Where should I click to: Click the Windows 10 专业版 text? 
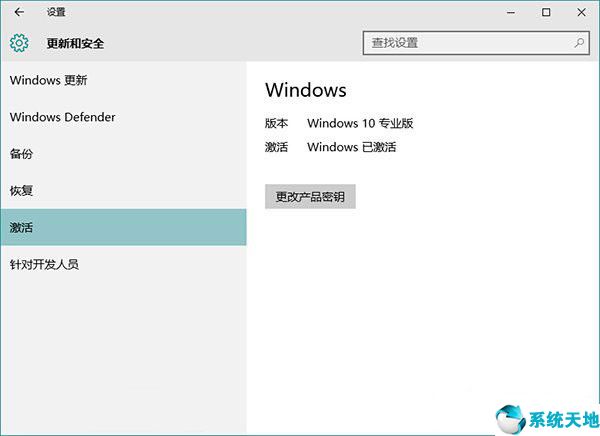pyautogui.click(x=360, y=123)
